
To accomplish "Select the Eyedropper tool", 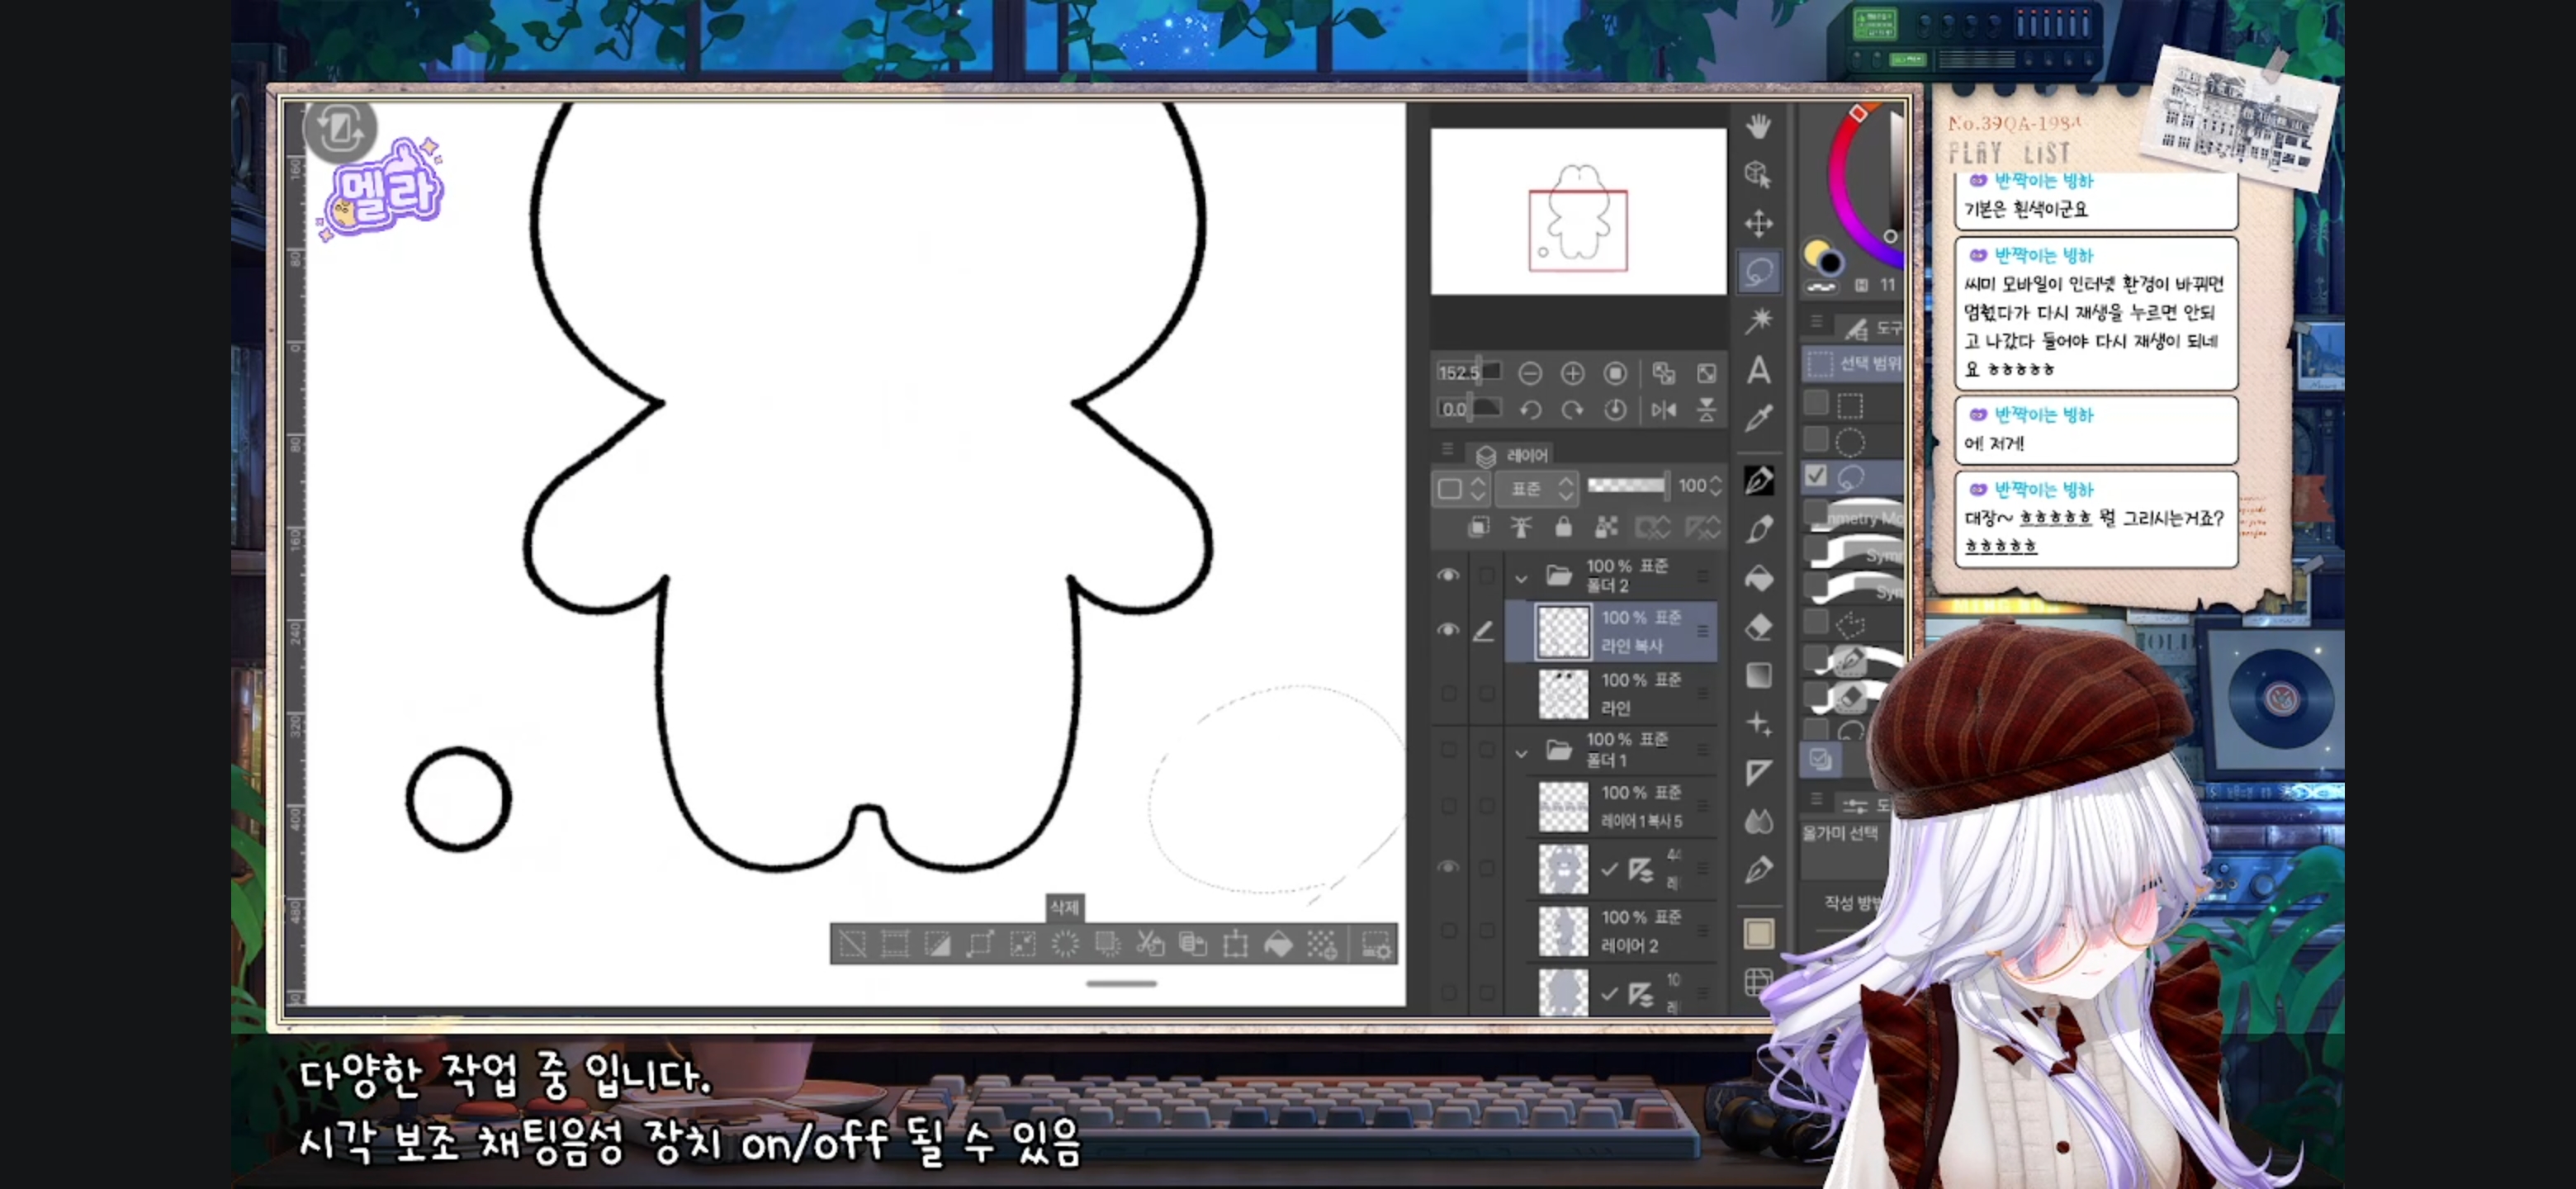I will tap(1758, 419).
